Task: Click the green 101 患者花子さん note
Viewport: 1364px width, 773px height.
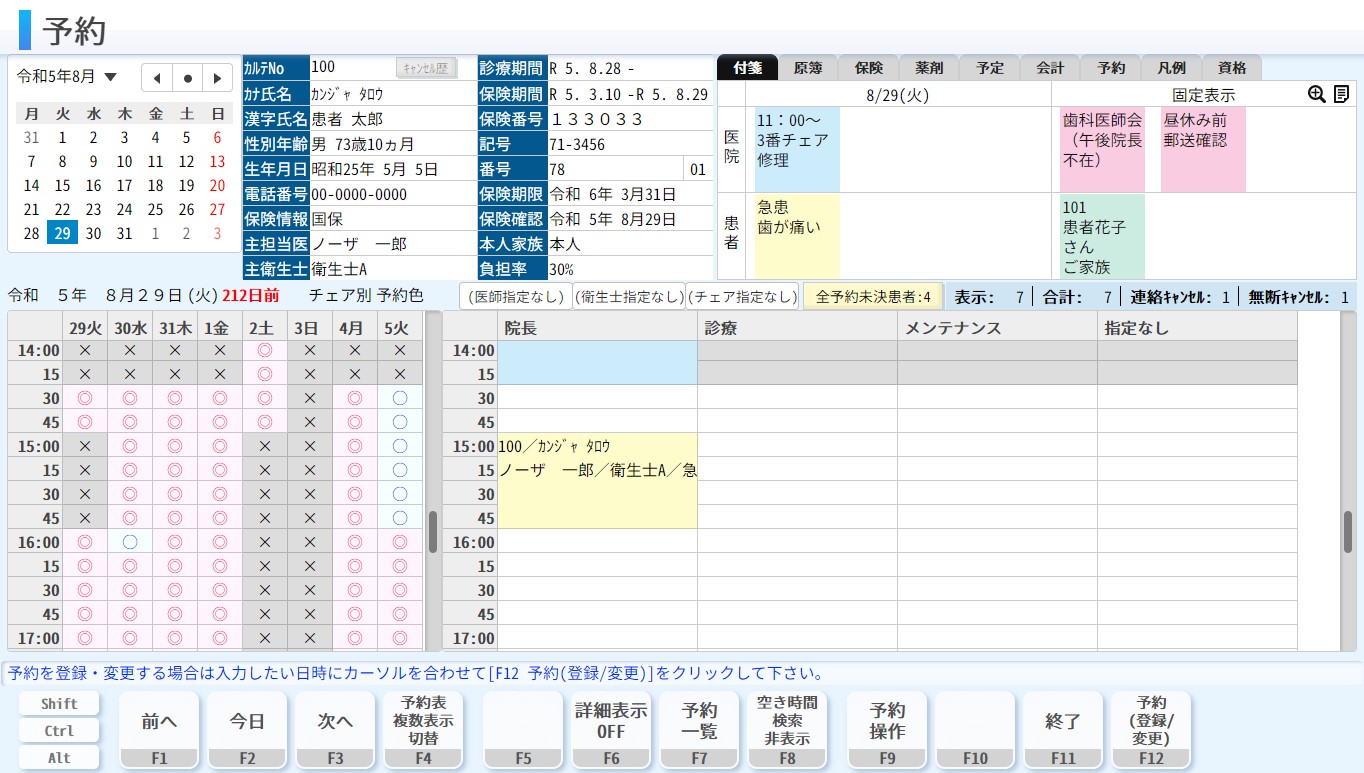Action: coord(1102,236)
